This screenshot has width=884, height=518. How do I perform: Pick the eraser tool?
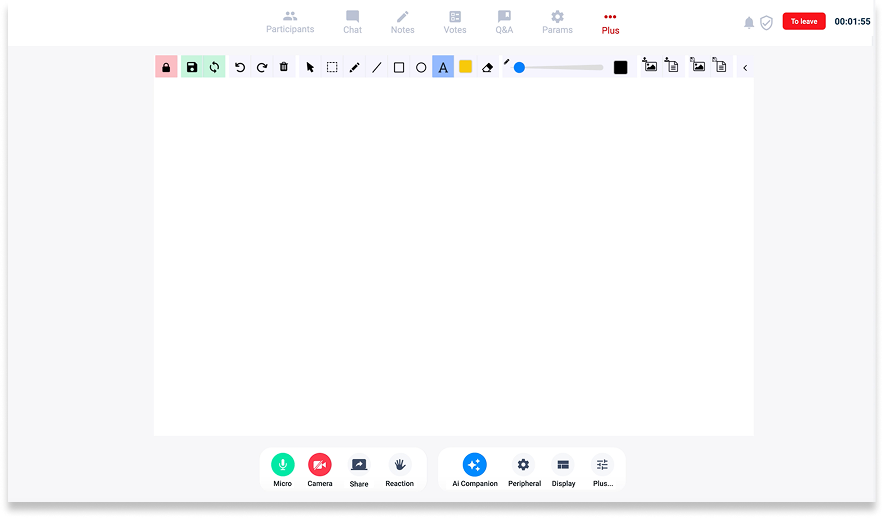pyautogui.click(x=488, y=67)
